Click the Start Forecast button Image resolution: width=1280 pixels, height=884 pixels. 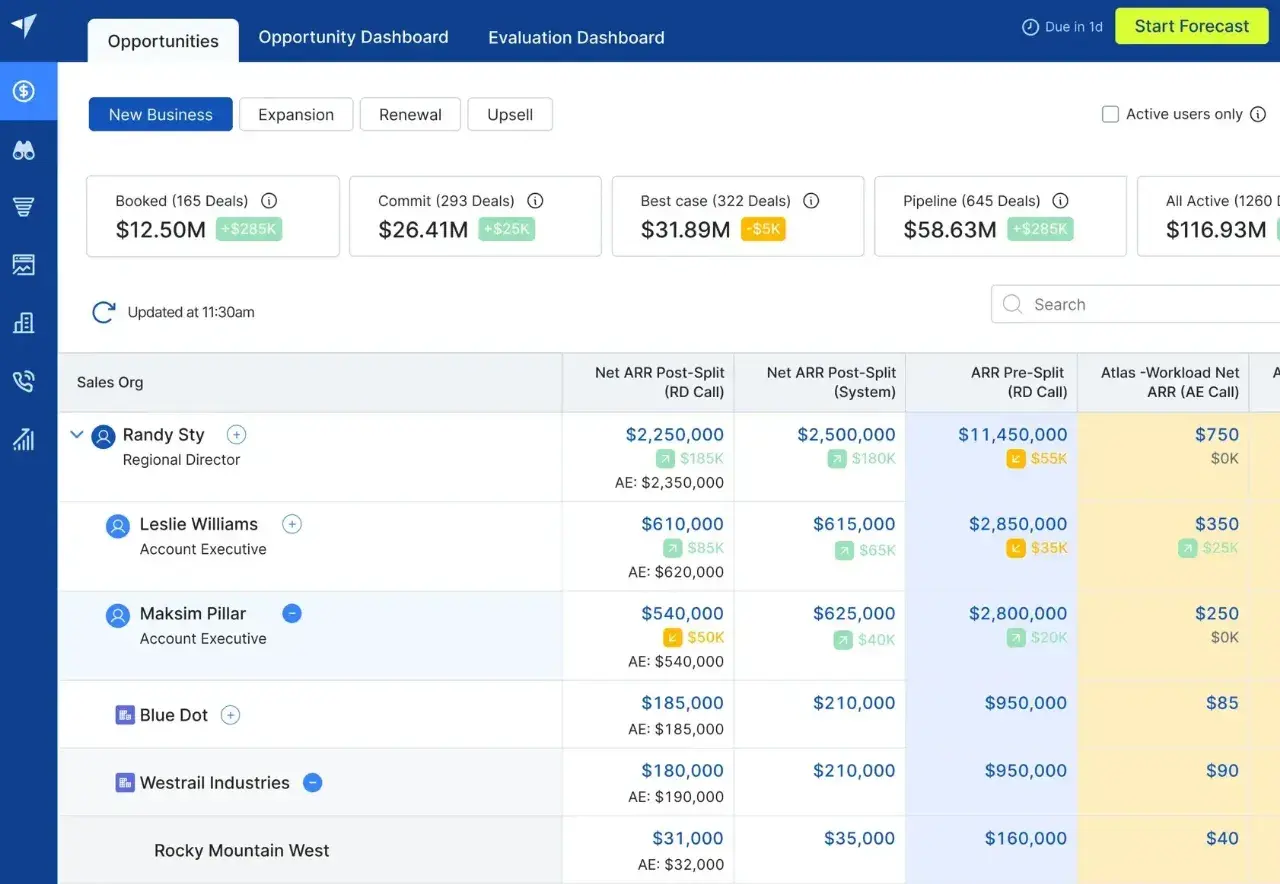(x=1191, y=27)
